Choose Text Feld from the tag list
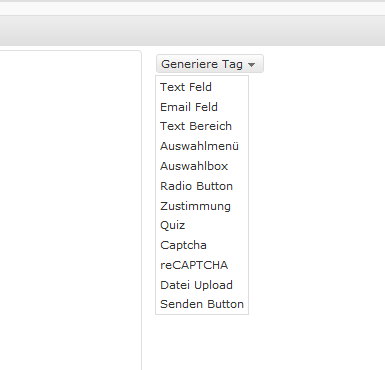Image resolution: width=385 pixels, height=370 pixels. [x=186, y=87]
